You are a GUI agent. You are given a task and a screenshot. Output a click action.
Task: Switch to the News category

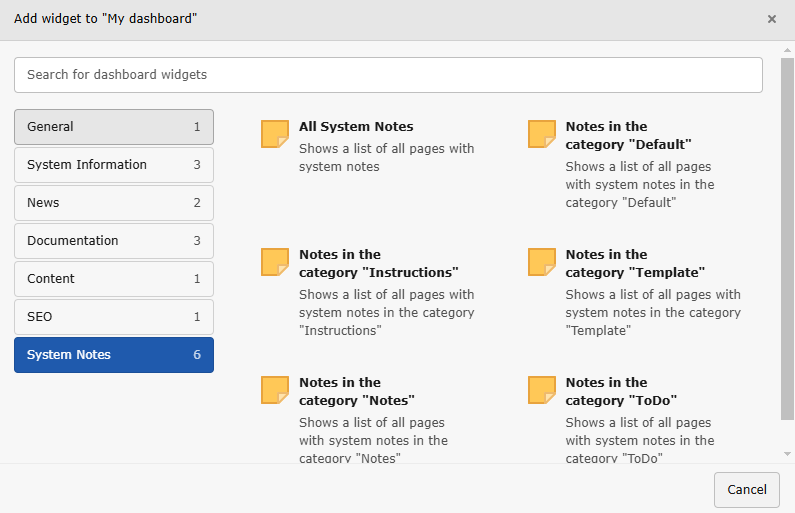pos(114,203)
